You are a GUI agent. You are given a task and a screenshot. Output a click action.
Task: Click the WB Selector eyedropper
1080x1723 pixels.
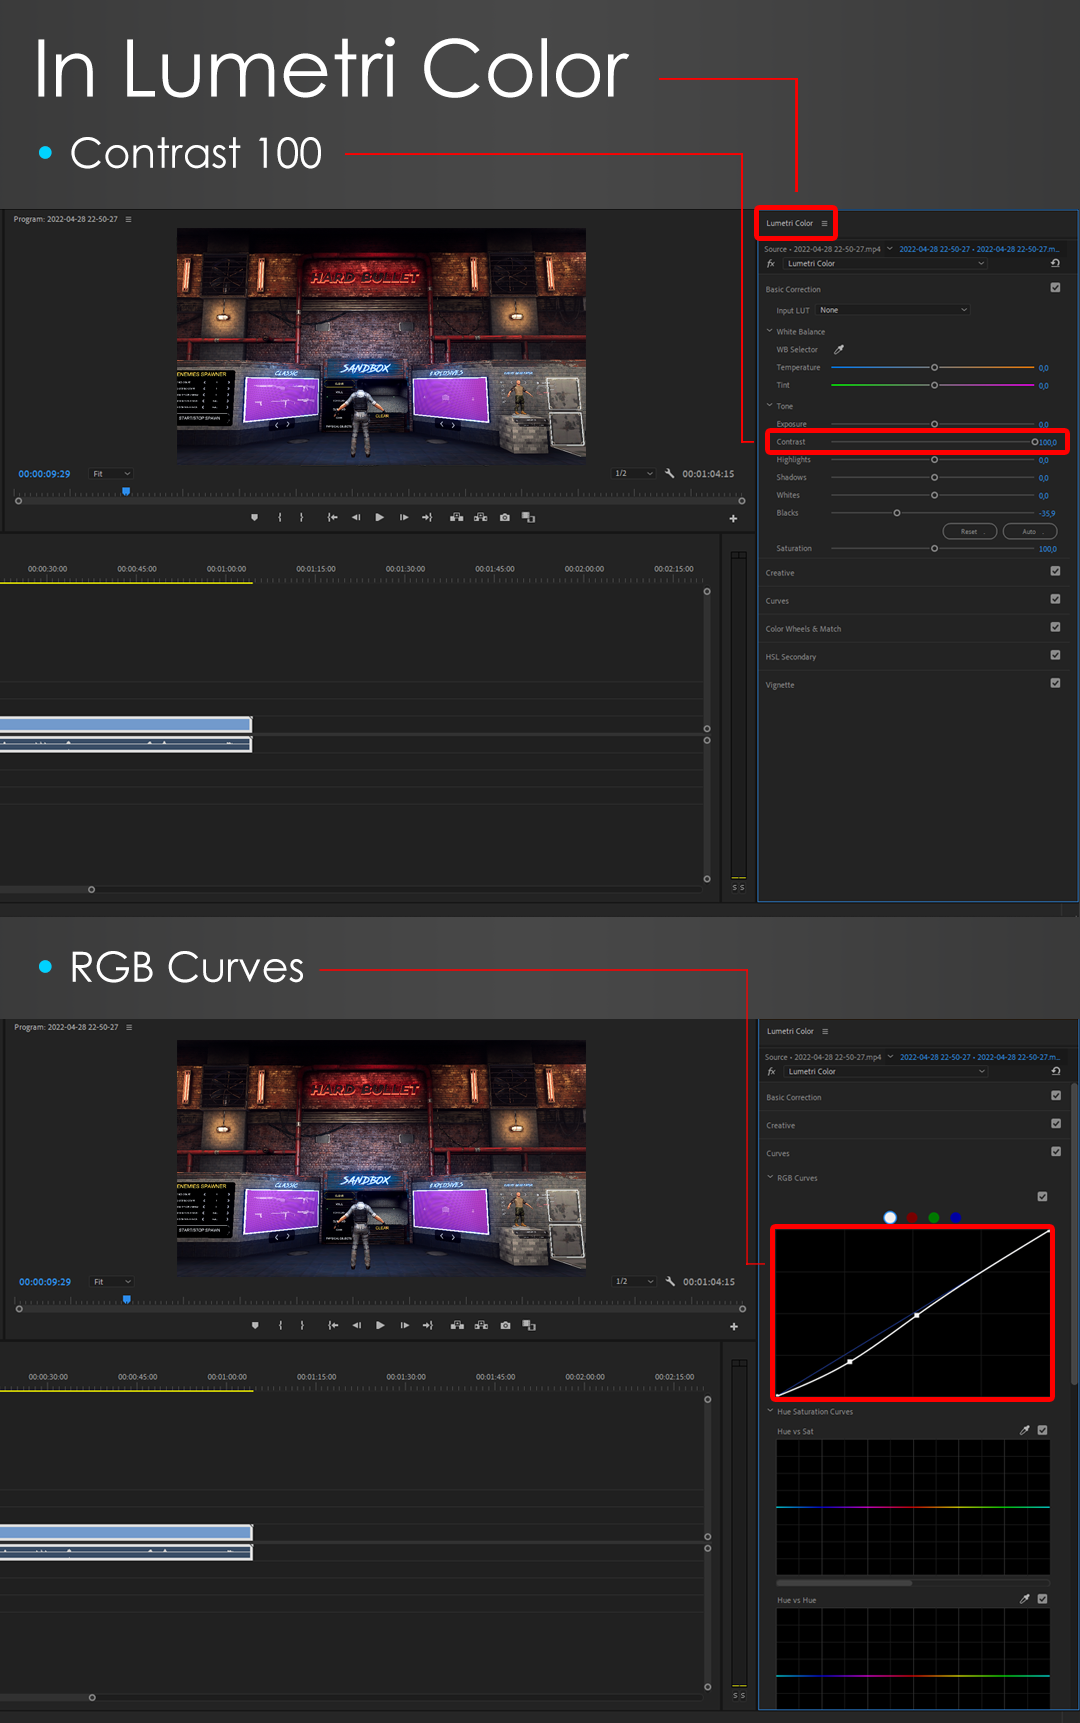pyautogui.click(x=839, y=350)
